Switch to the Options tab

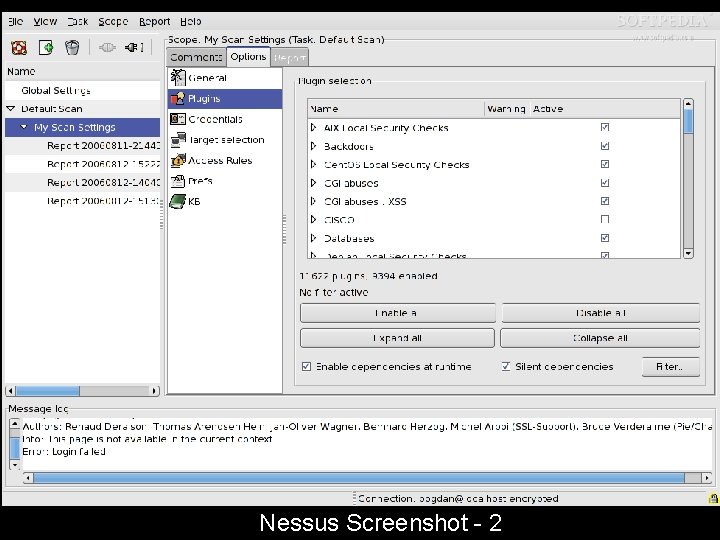pyautogui.click(x=248, y=56)
